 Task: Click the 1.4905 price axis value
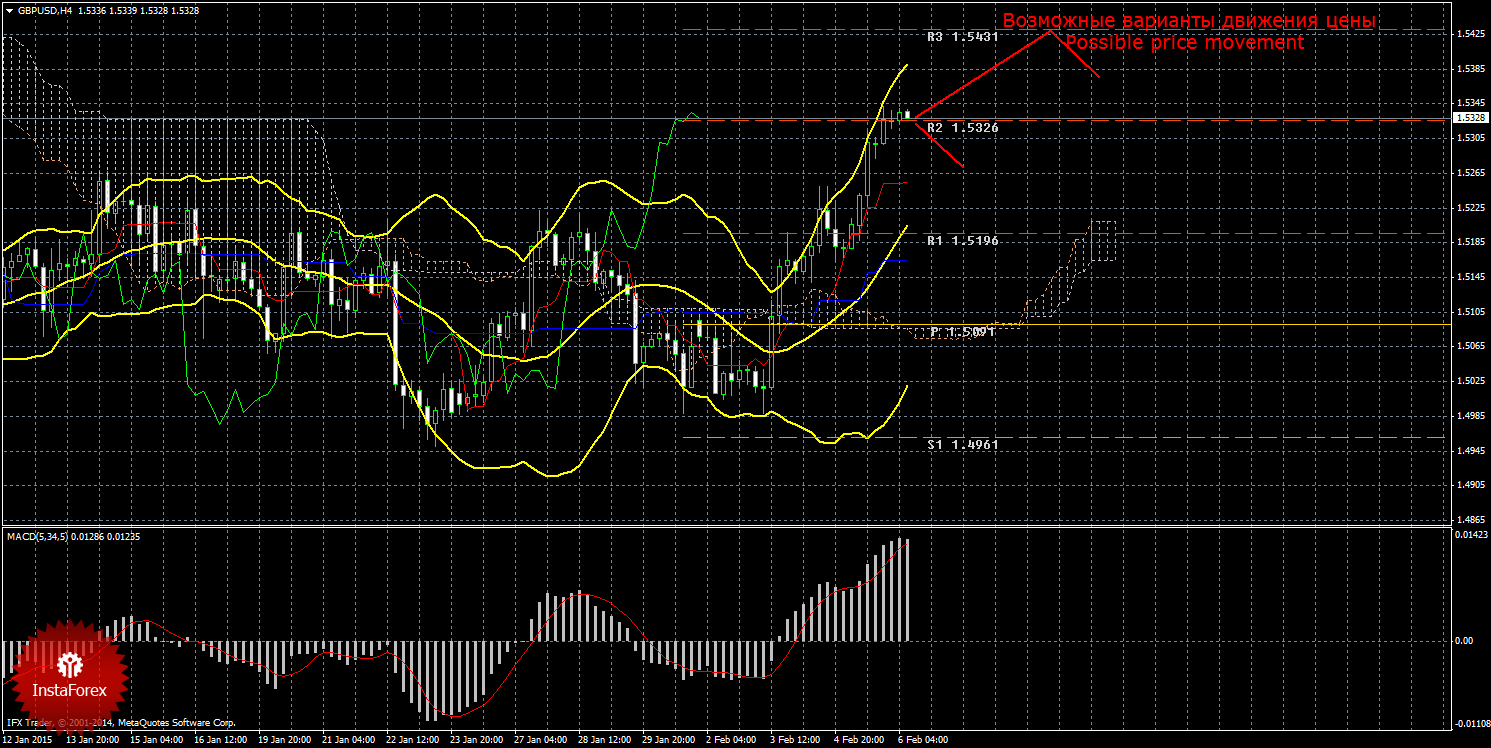pos(1471,485)
